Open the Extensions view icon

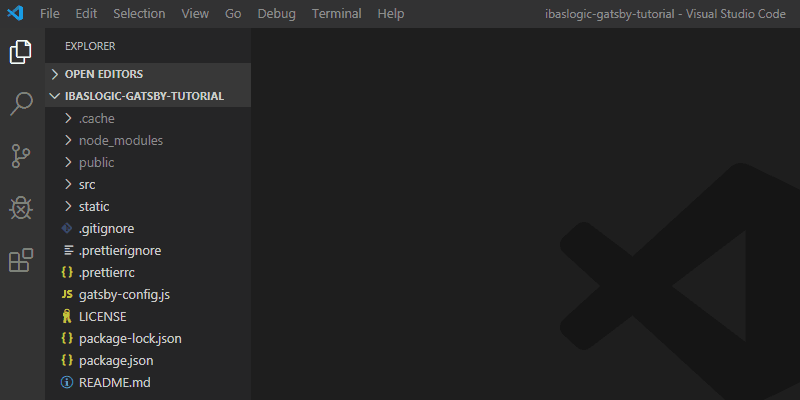tap(21, 261)
